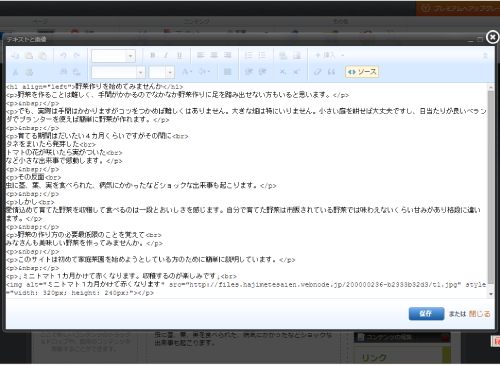Click the Decrease Indent icon
This screenshot has width=500, height=365.
249,72
